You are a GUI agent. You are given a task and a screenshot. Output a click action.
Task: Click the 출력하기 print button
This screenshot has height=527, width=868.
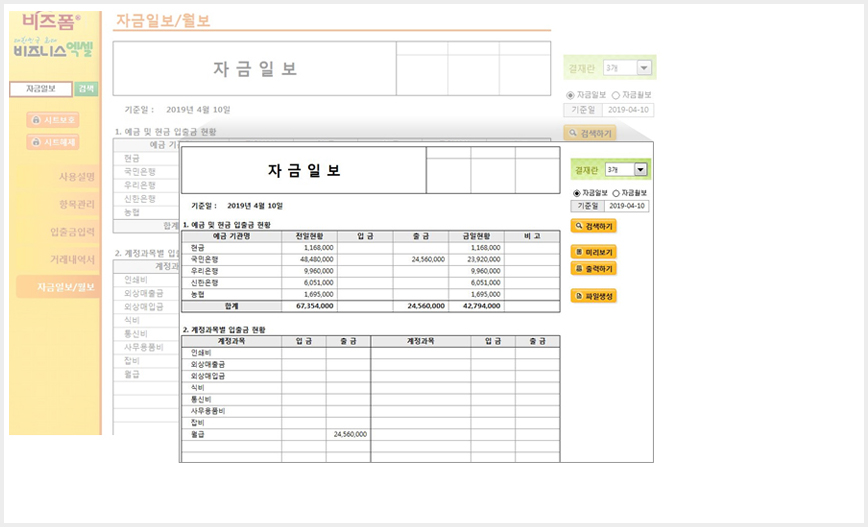click(593, 268)
